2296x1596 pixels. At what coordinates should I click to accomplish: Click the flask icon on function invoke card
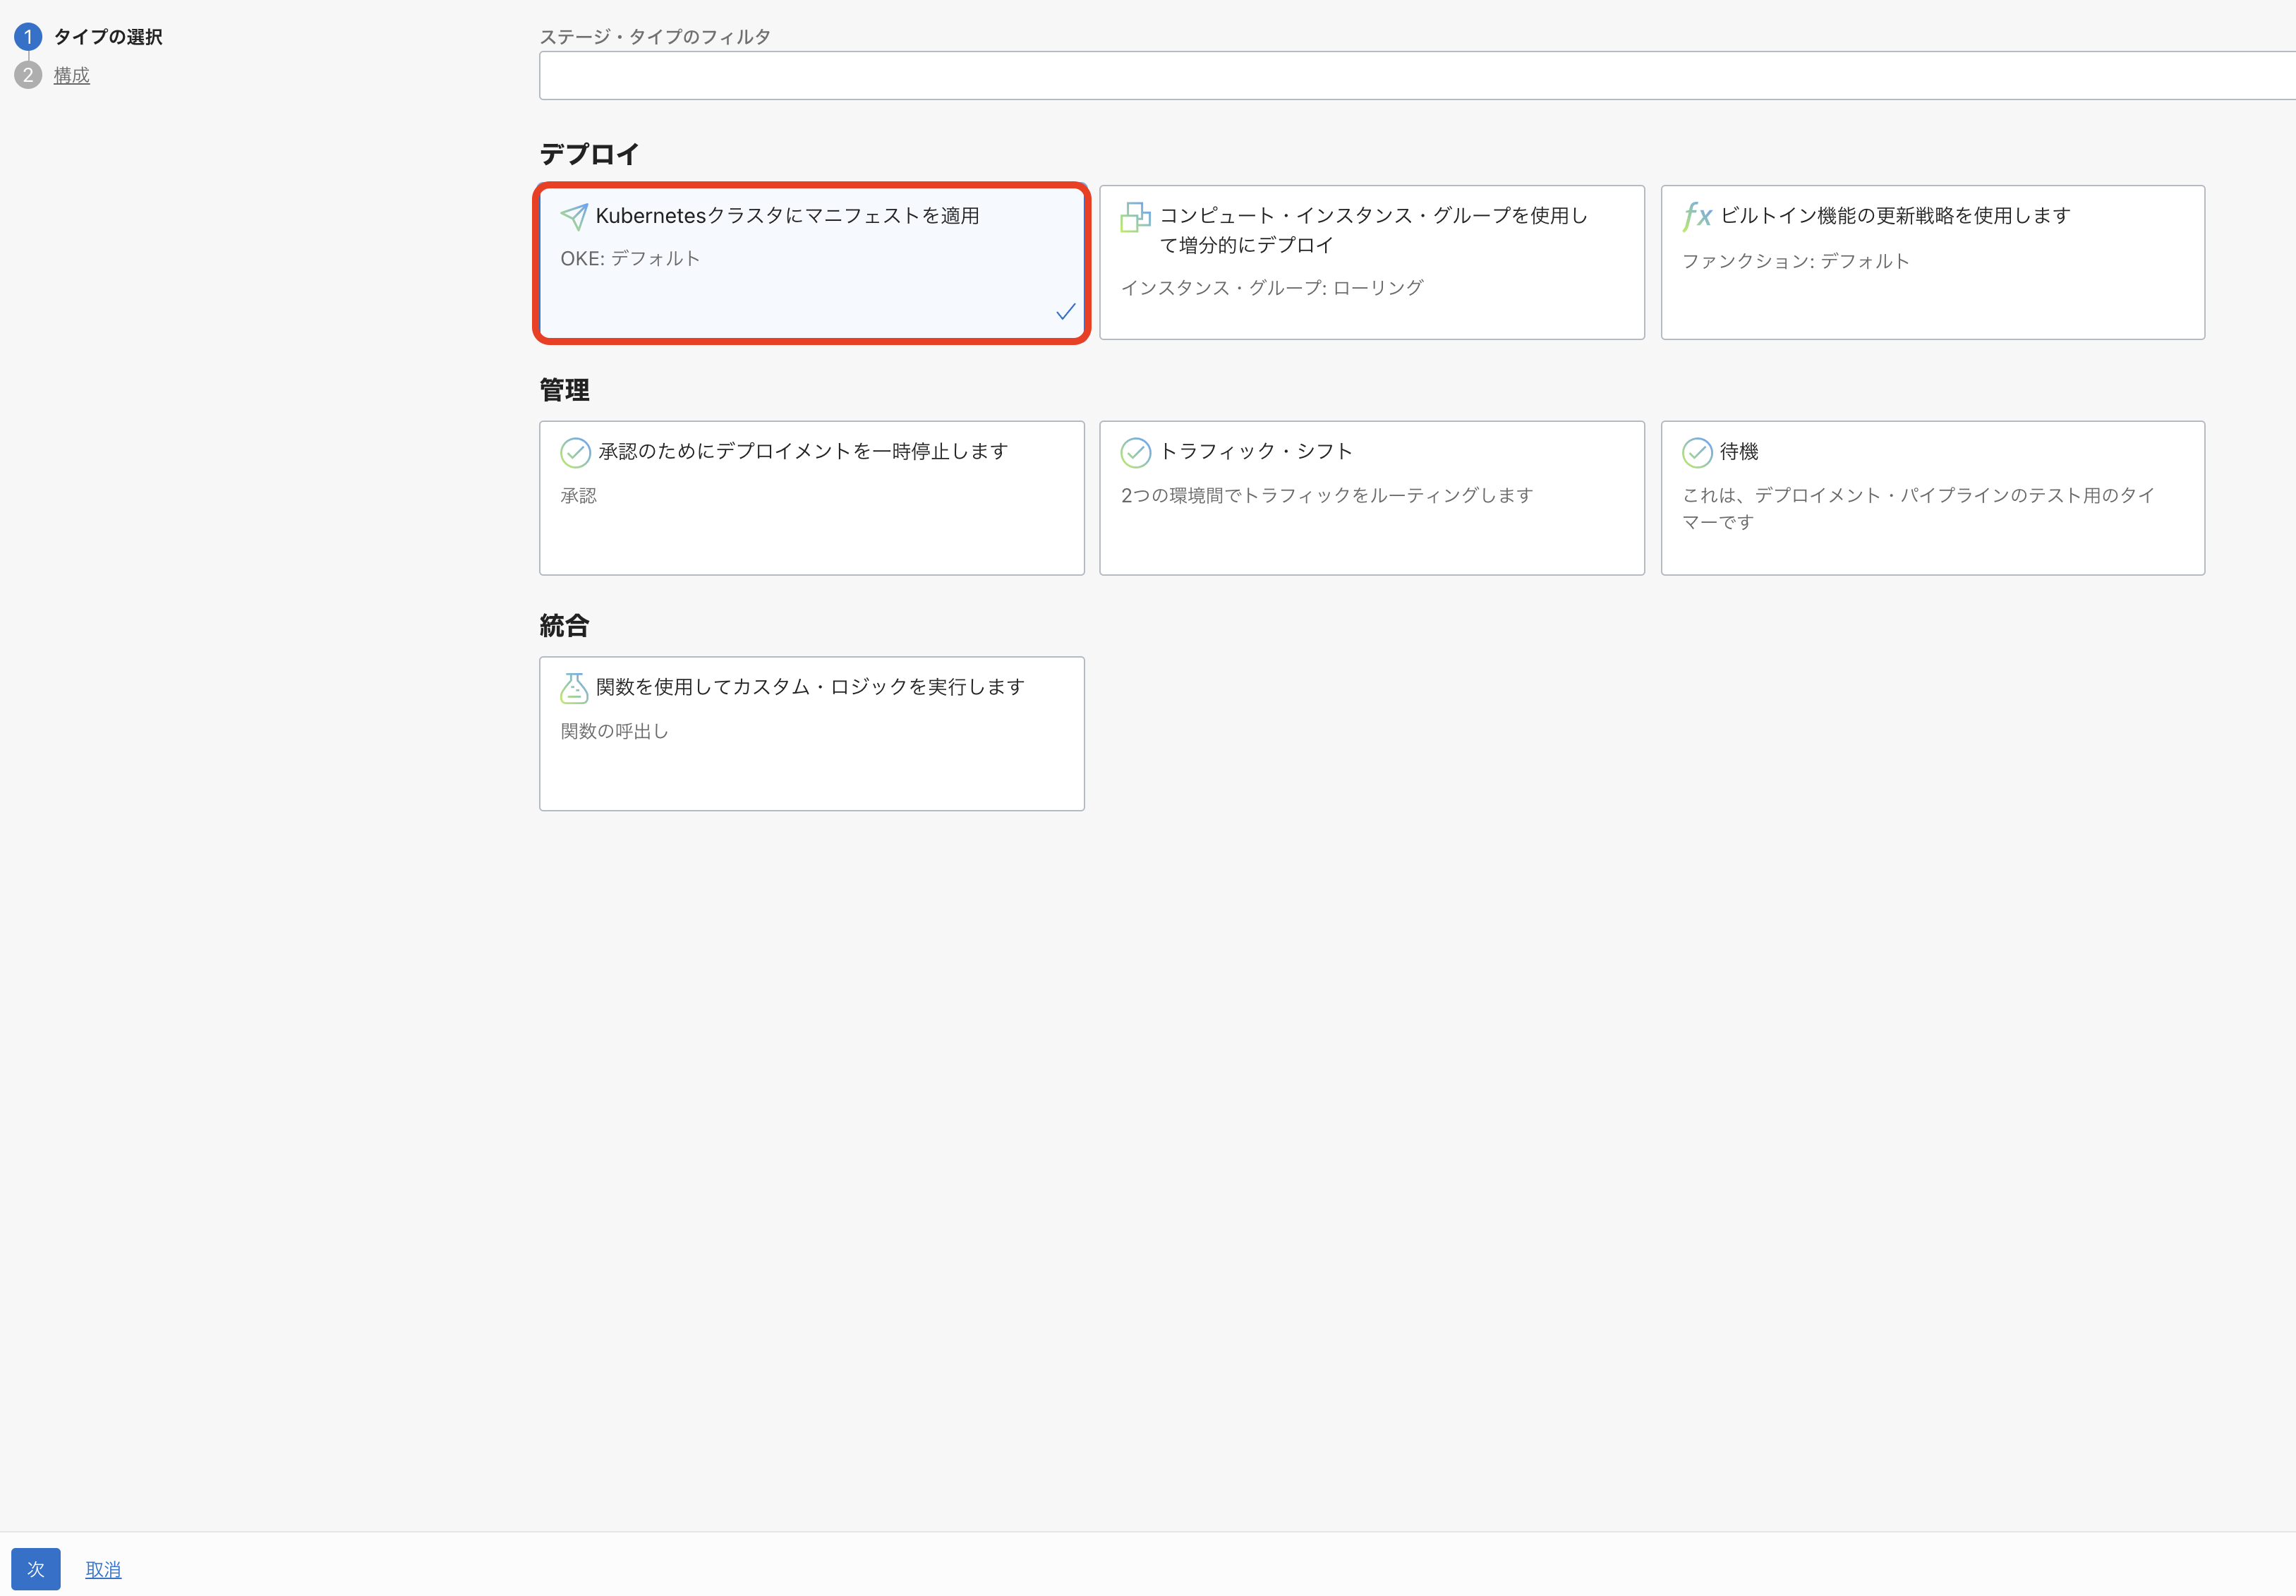coord(574,688)
